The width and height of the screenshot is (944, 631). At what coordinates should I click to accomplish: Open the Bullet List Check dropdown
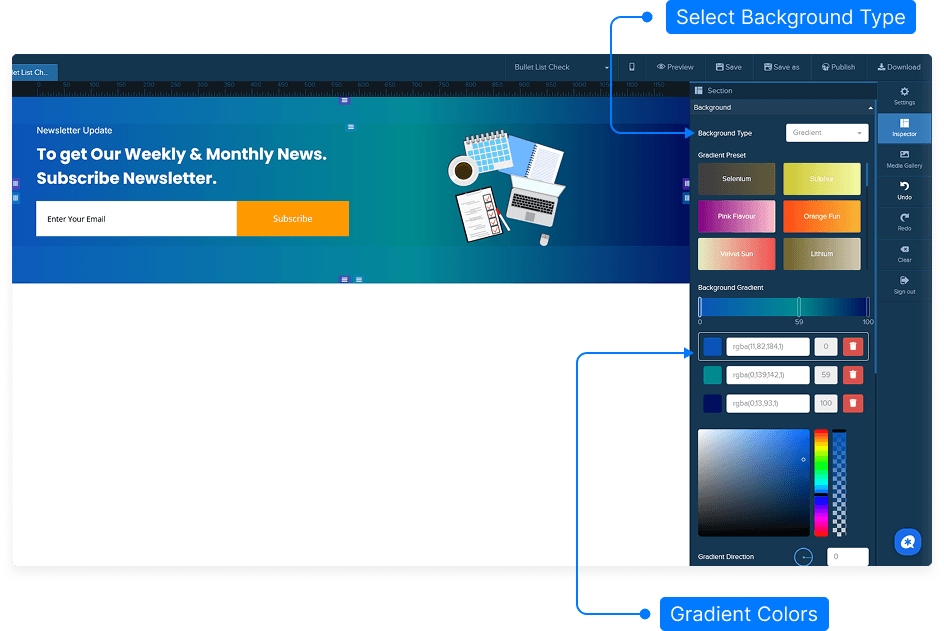click(560, 67)
